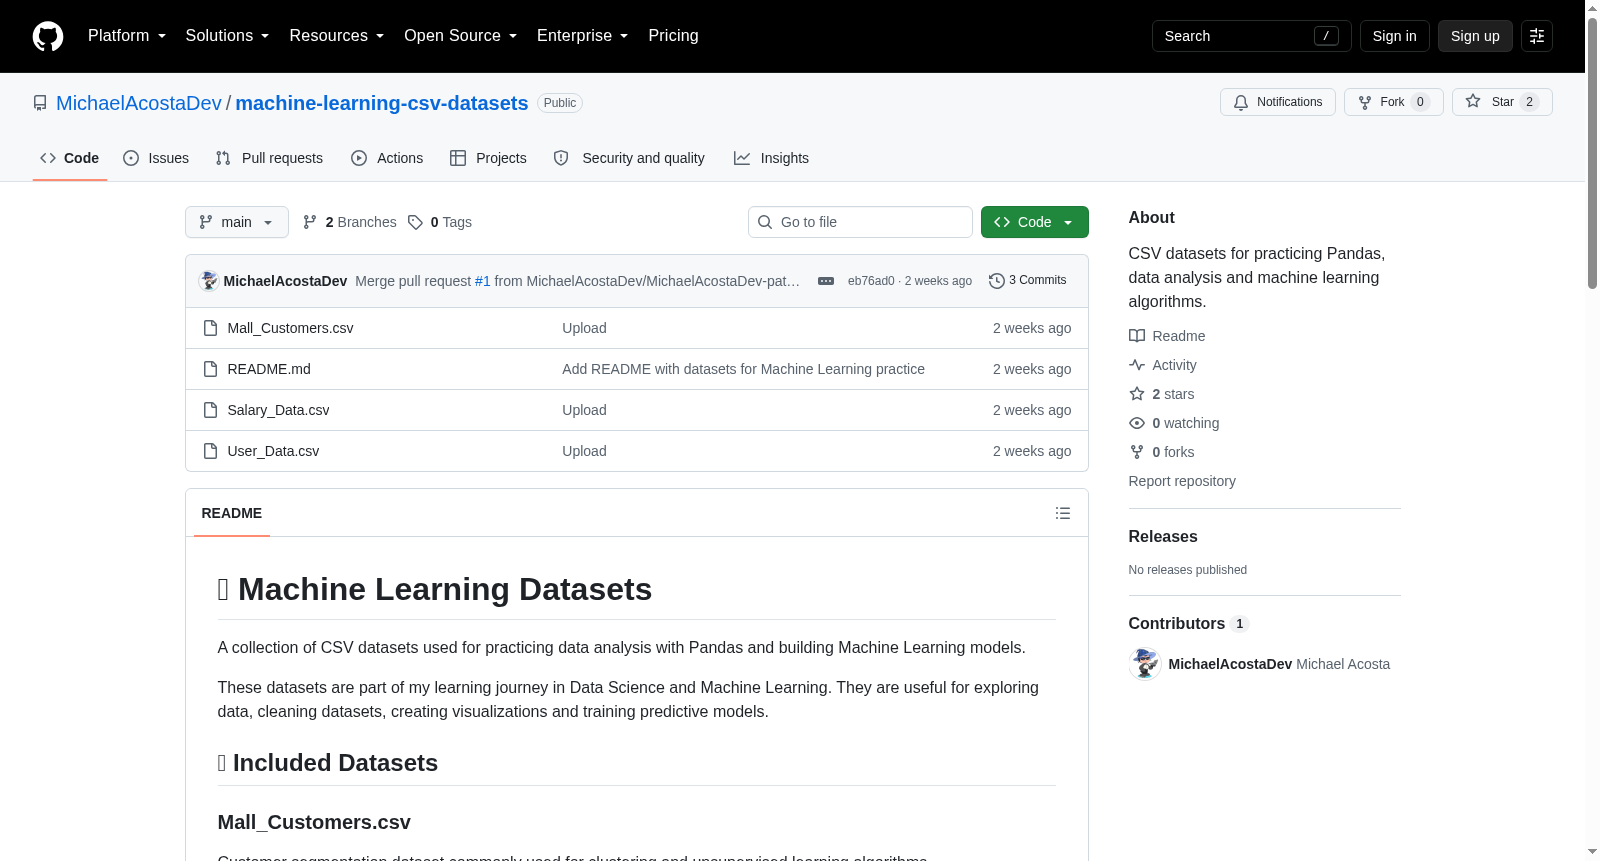Select the MichaelAcostaDev contributor avatar

(1145, 664)
